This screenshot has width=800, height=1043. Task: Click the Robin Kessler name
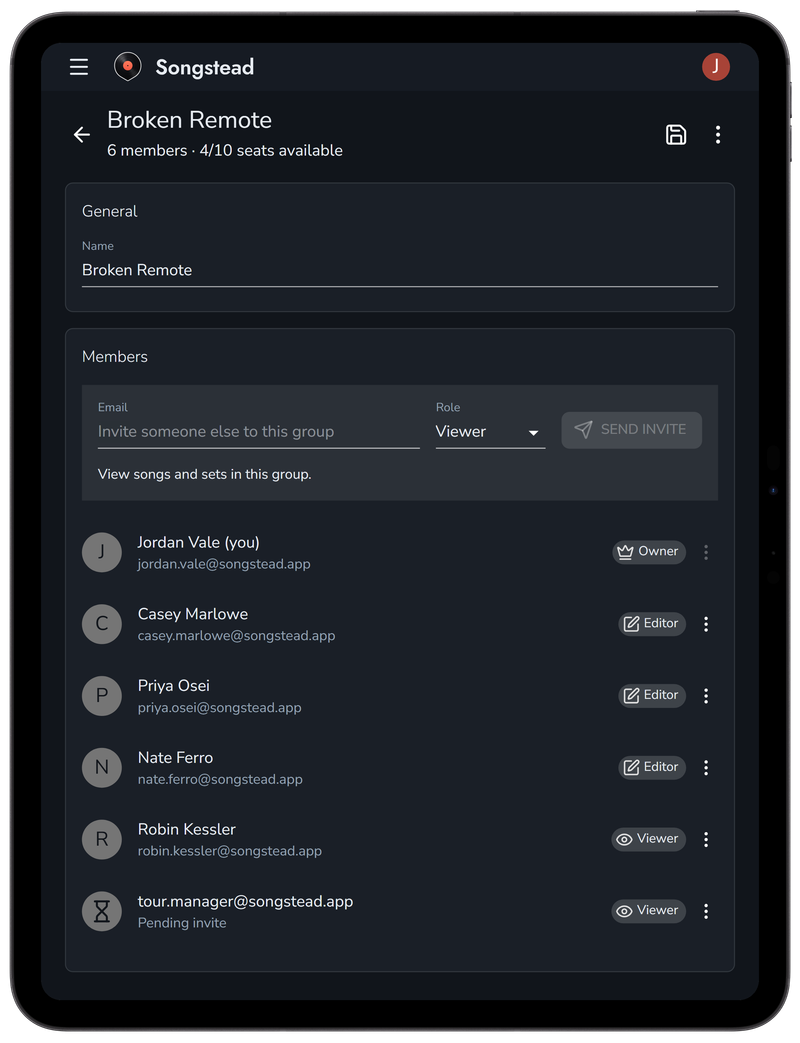click(x=187, y=829)
